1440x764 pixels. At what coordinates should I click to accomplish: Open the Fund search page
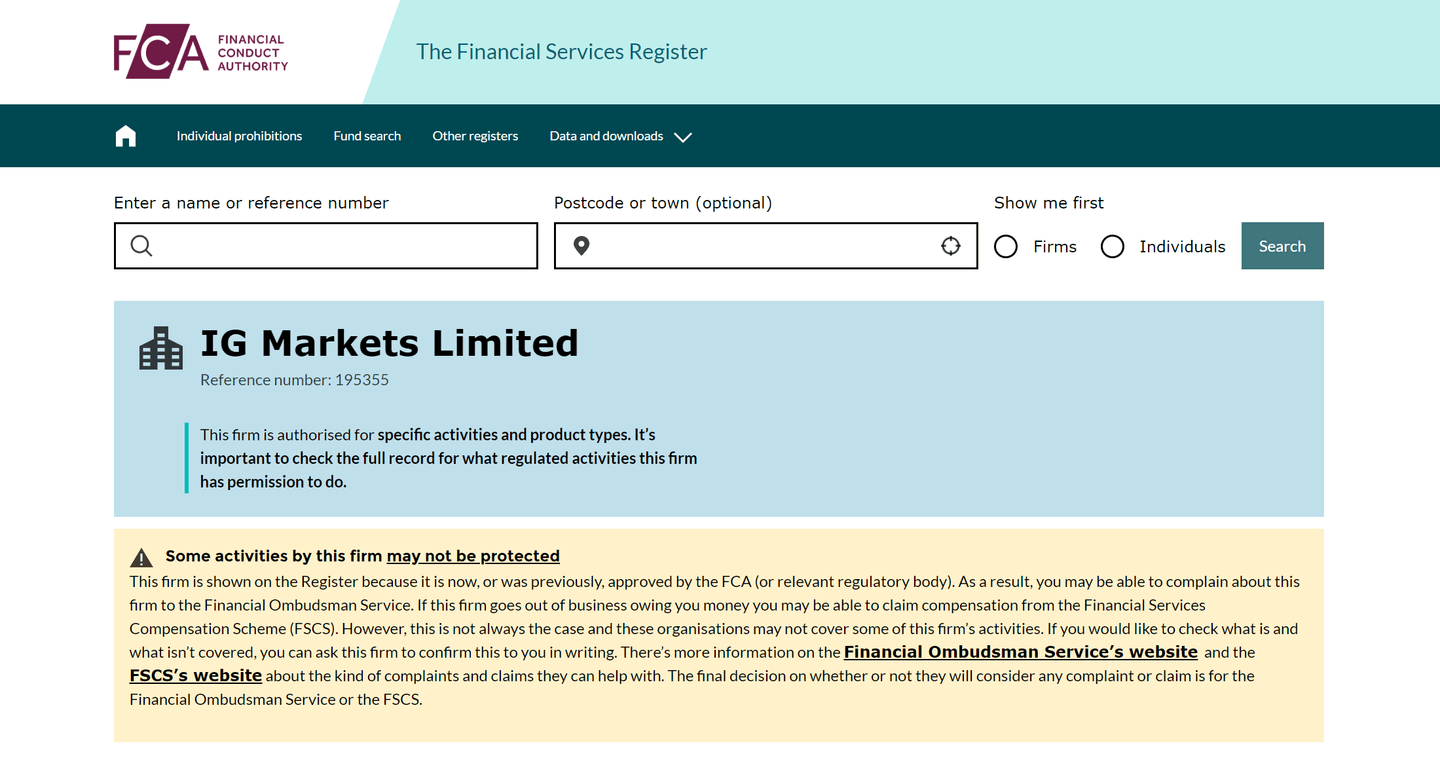click(x=367, y=135)
